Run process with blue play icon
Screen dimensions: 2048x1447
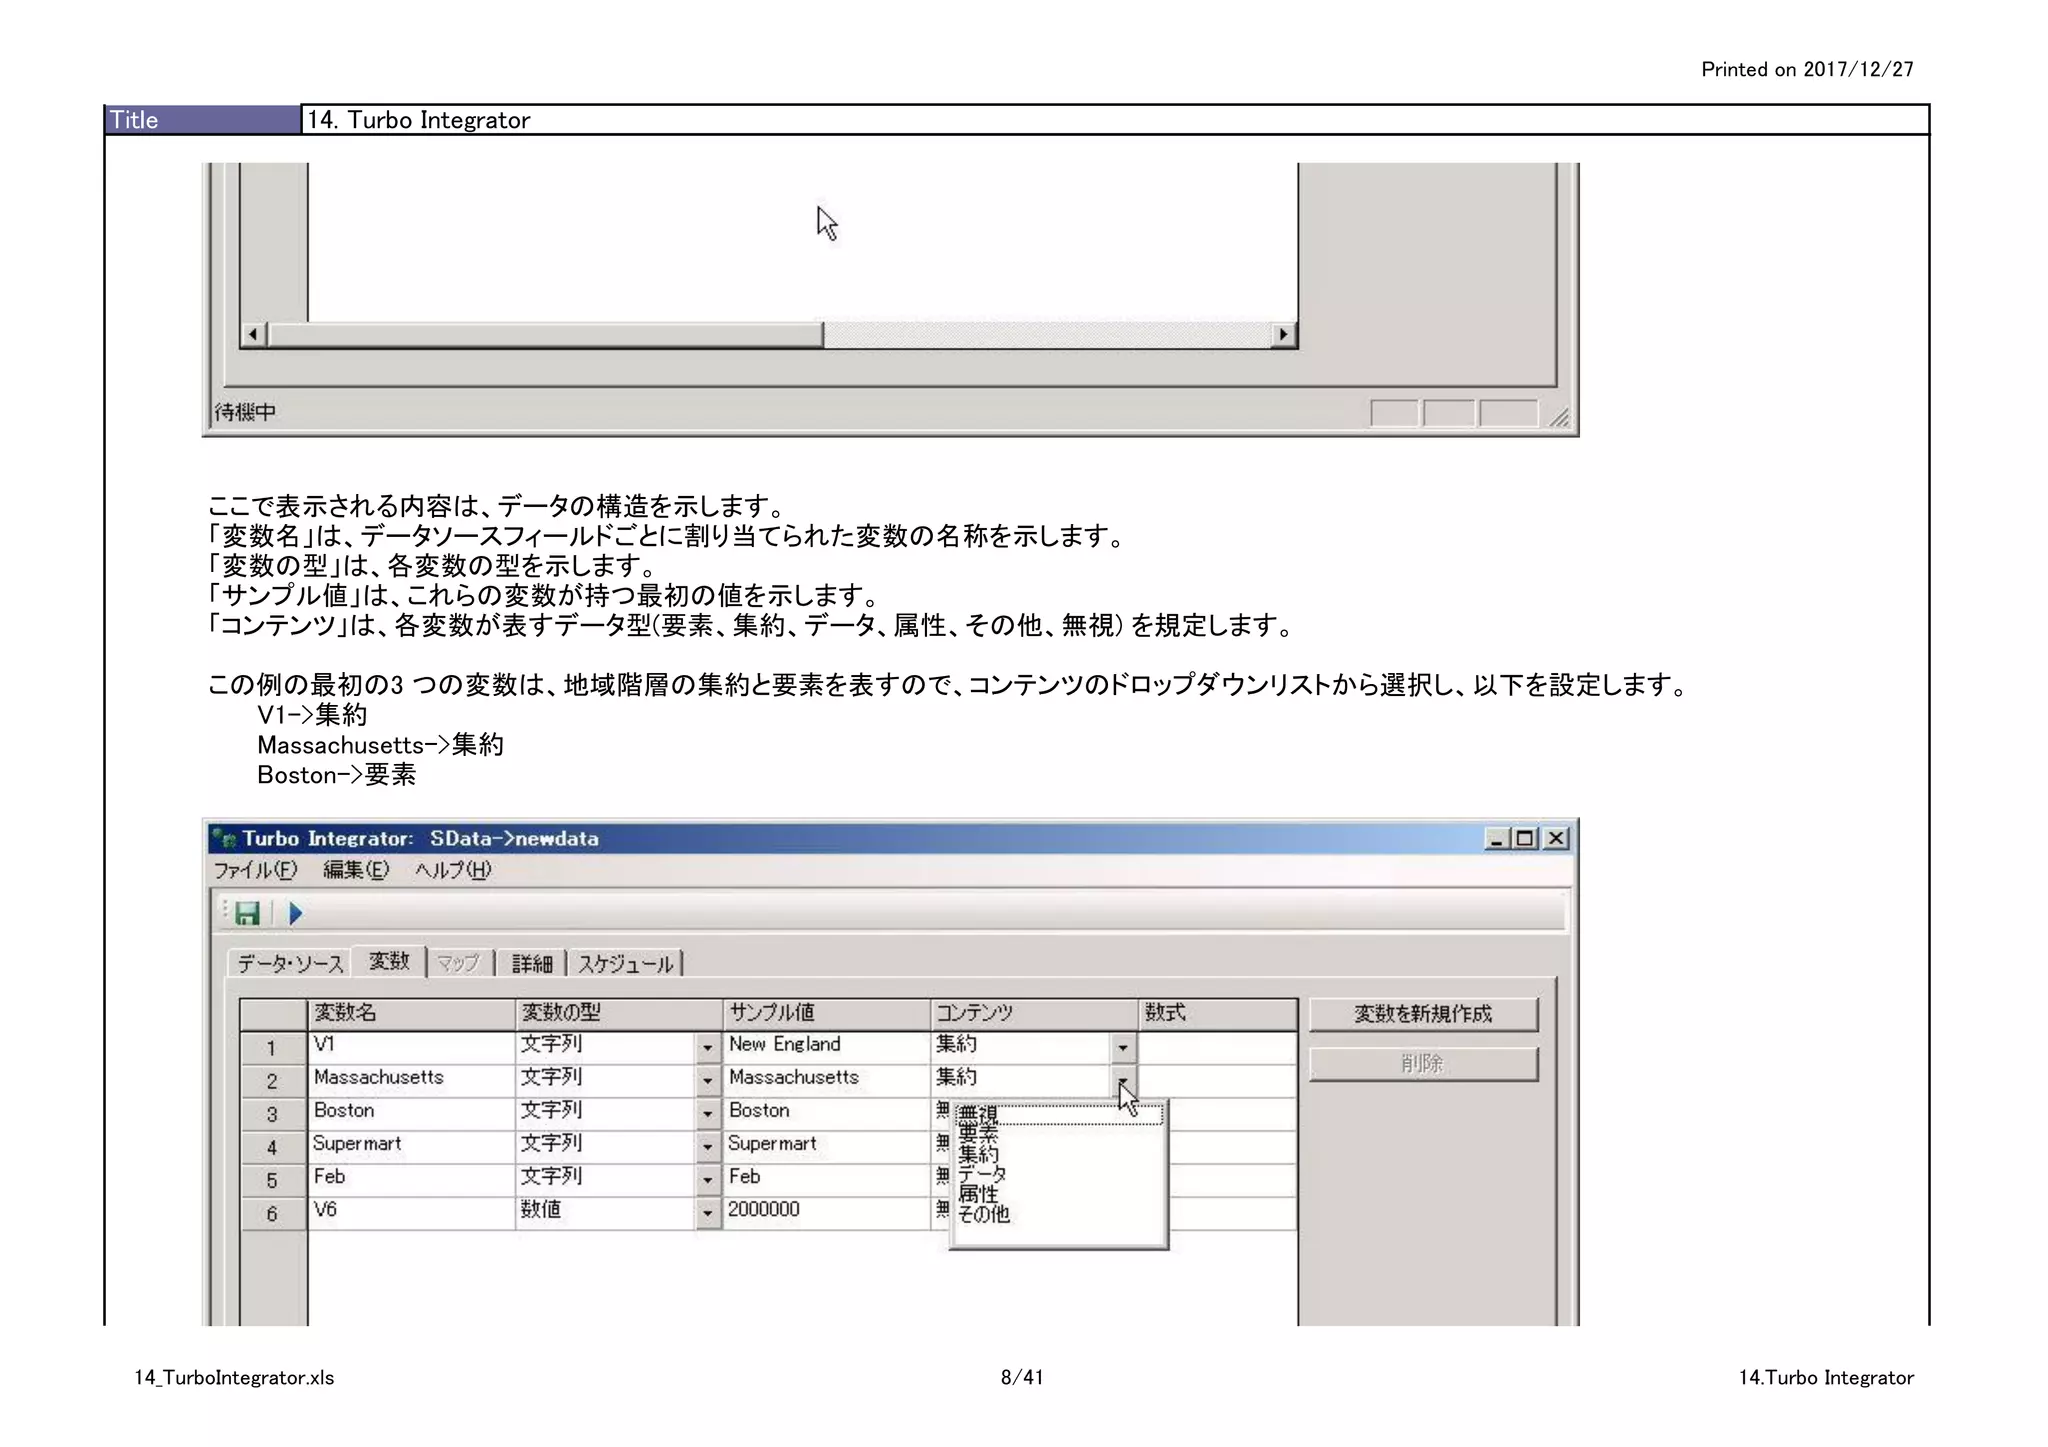click(x=295, y=913)
